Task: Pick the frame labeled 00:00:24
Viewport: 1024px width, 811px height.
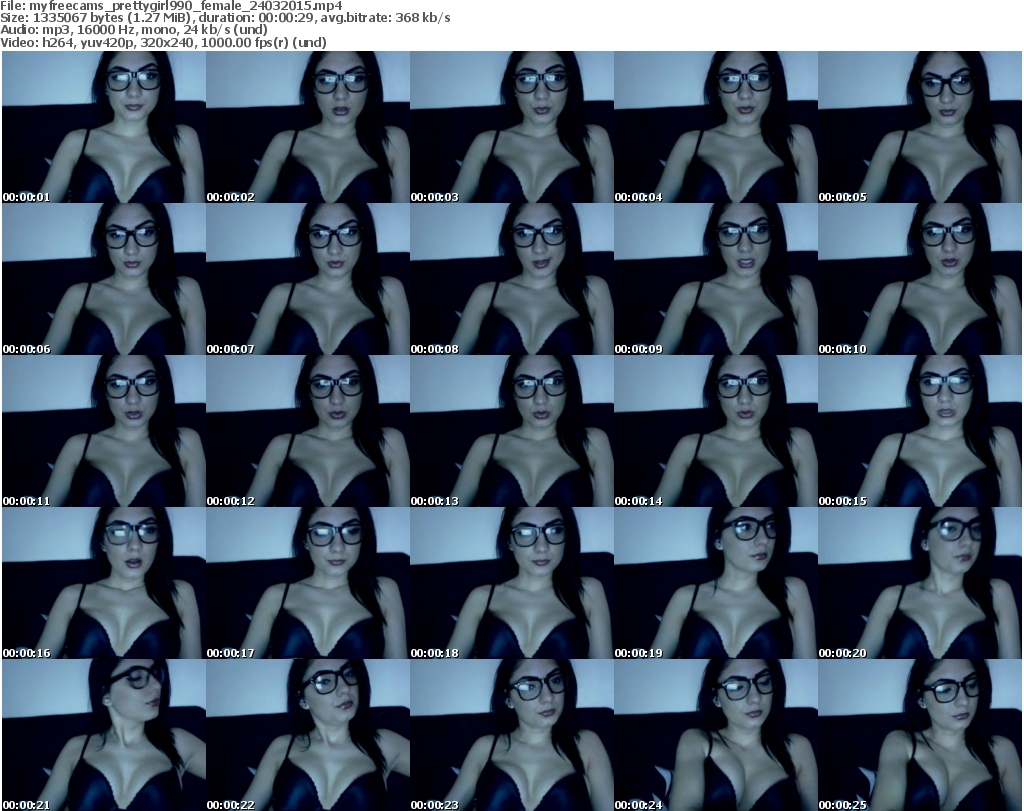Action: coord(716,735)
